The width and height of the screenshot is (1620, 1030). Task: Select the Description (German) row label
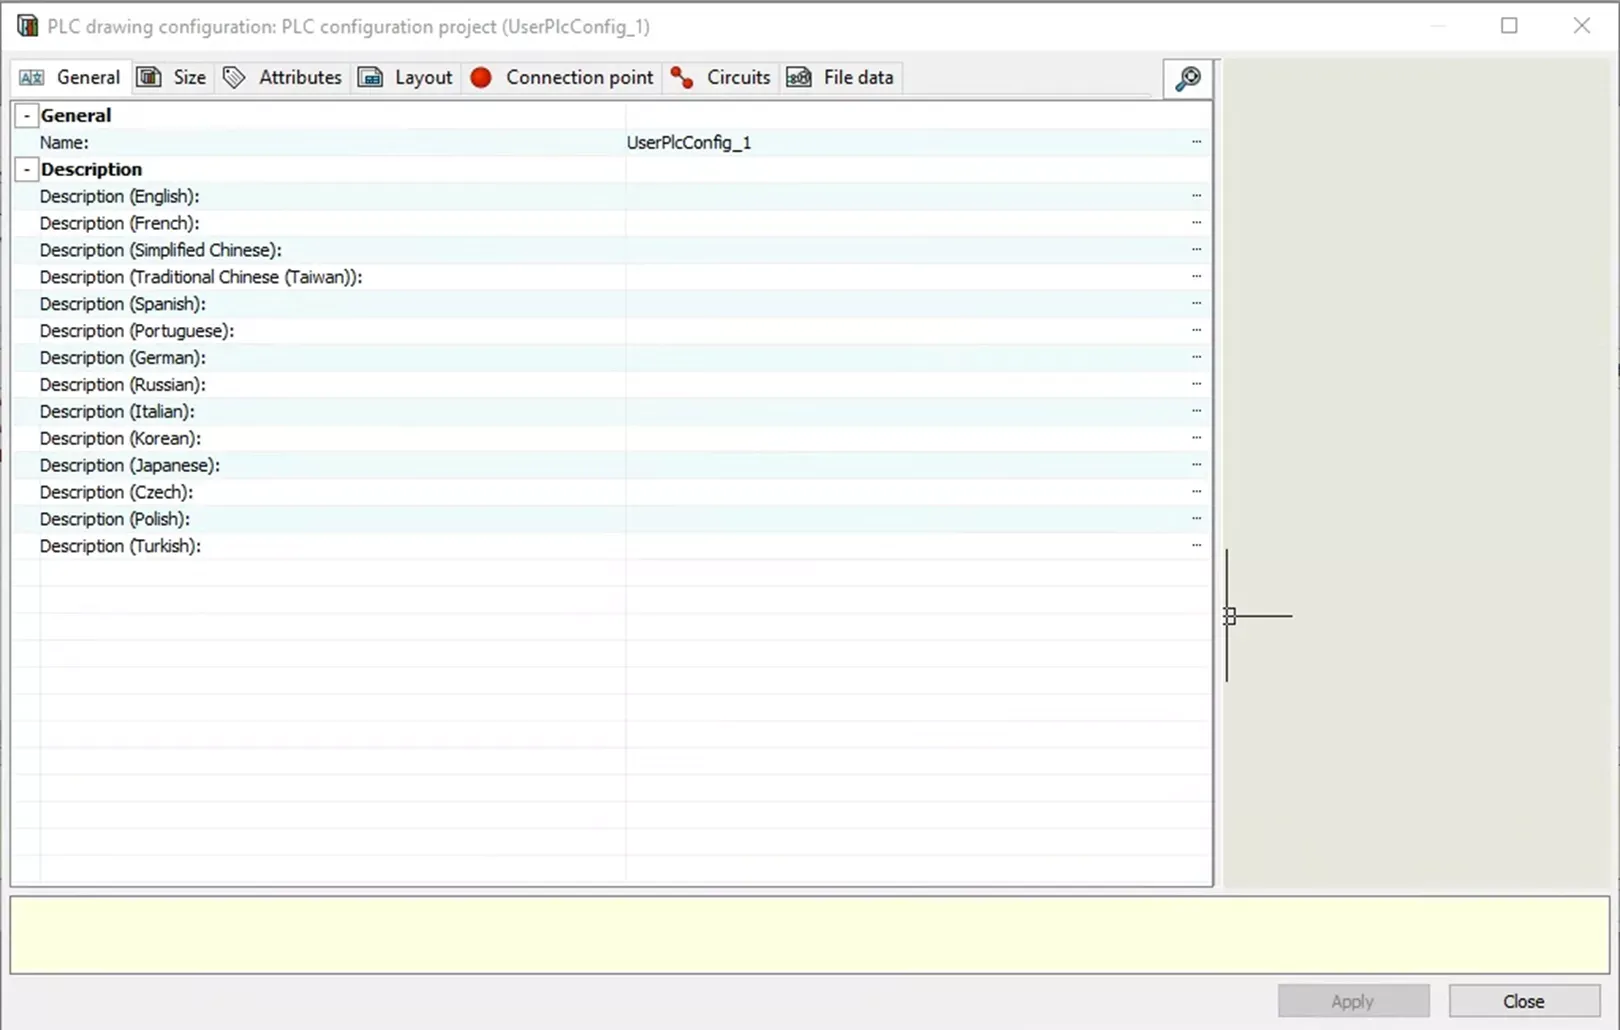pos(123,358)
